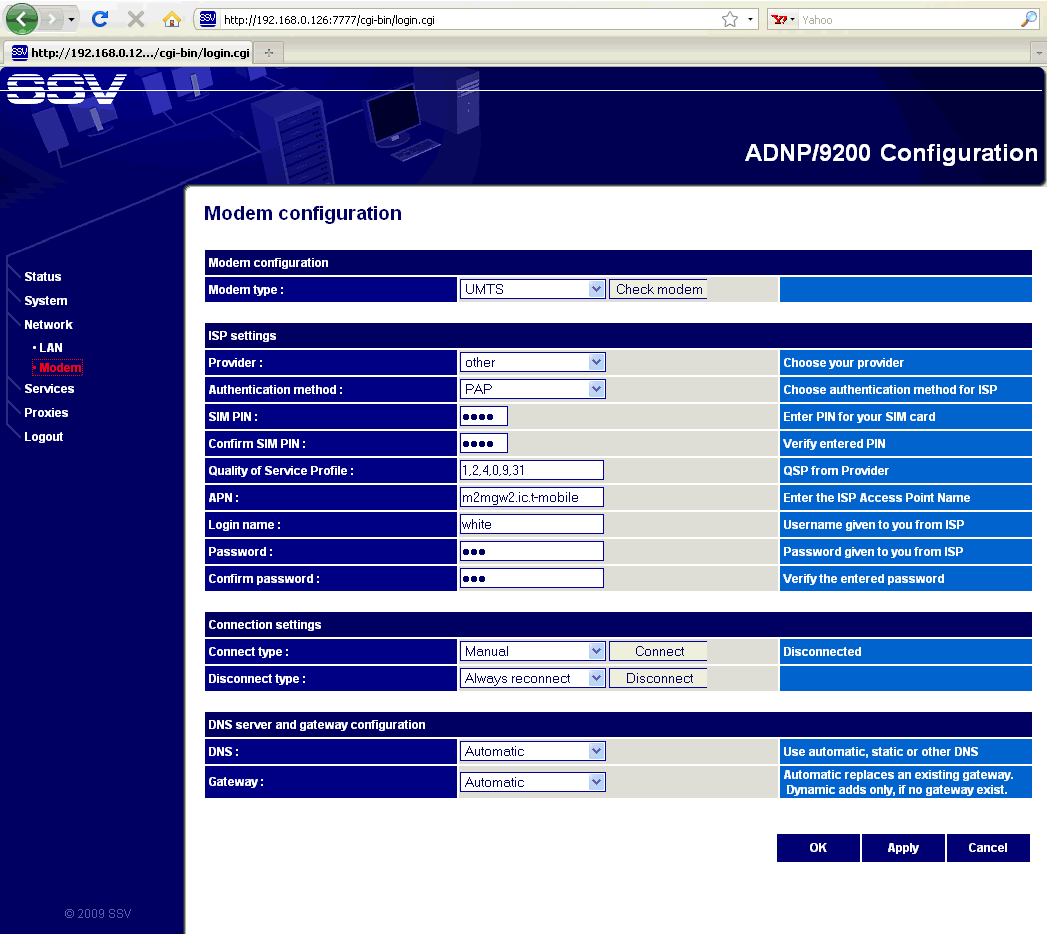Click the SSV logo in the header

pyautogui.click(x=66, y=89)
